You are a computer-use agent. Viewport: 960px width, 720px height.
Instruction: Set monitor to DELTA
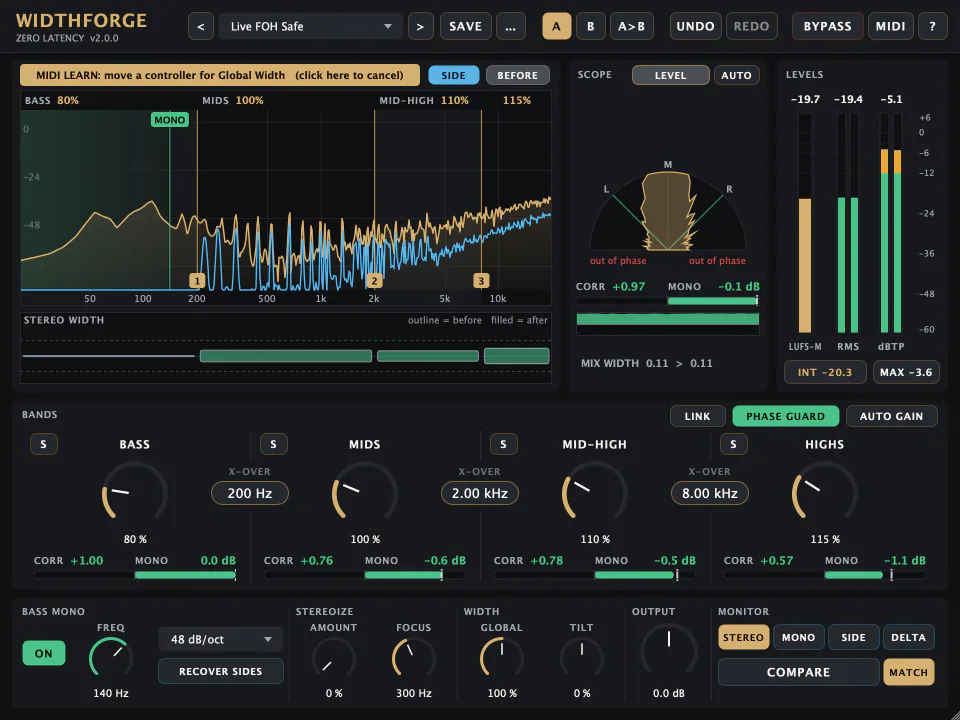click(x=909, y=637)
